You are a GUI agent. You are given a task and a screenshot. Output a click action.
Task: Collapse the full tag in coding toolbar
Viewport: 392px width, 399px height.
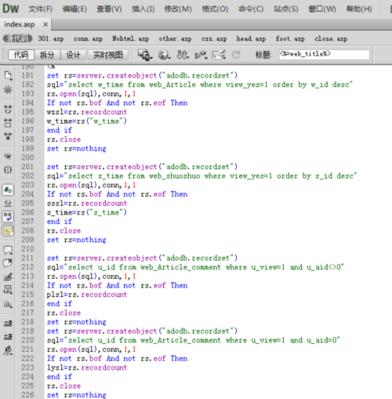[x=8, y=109]
